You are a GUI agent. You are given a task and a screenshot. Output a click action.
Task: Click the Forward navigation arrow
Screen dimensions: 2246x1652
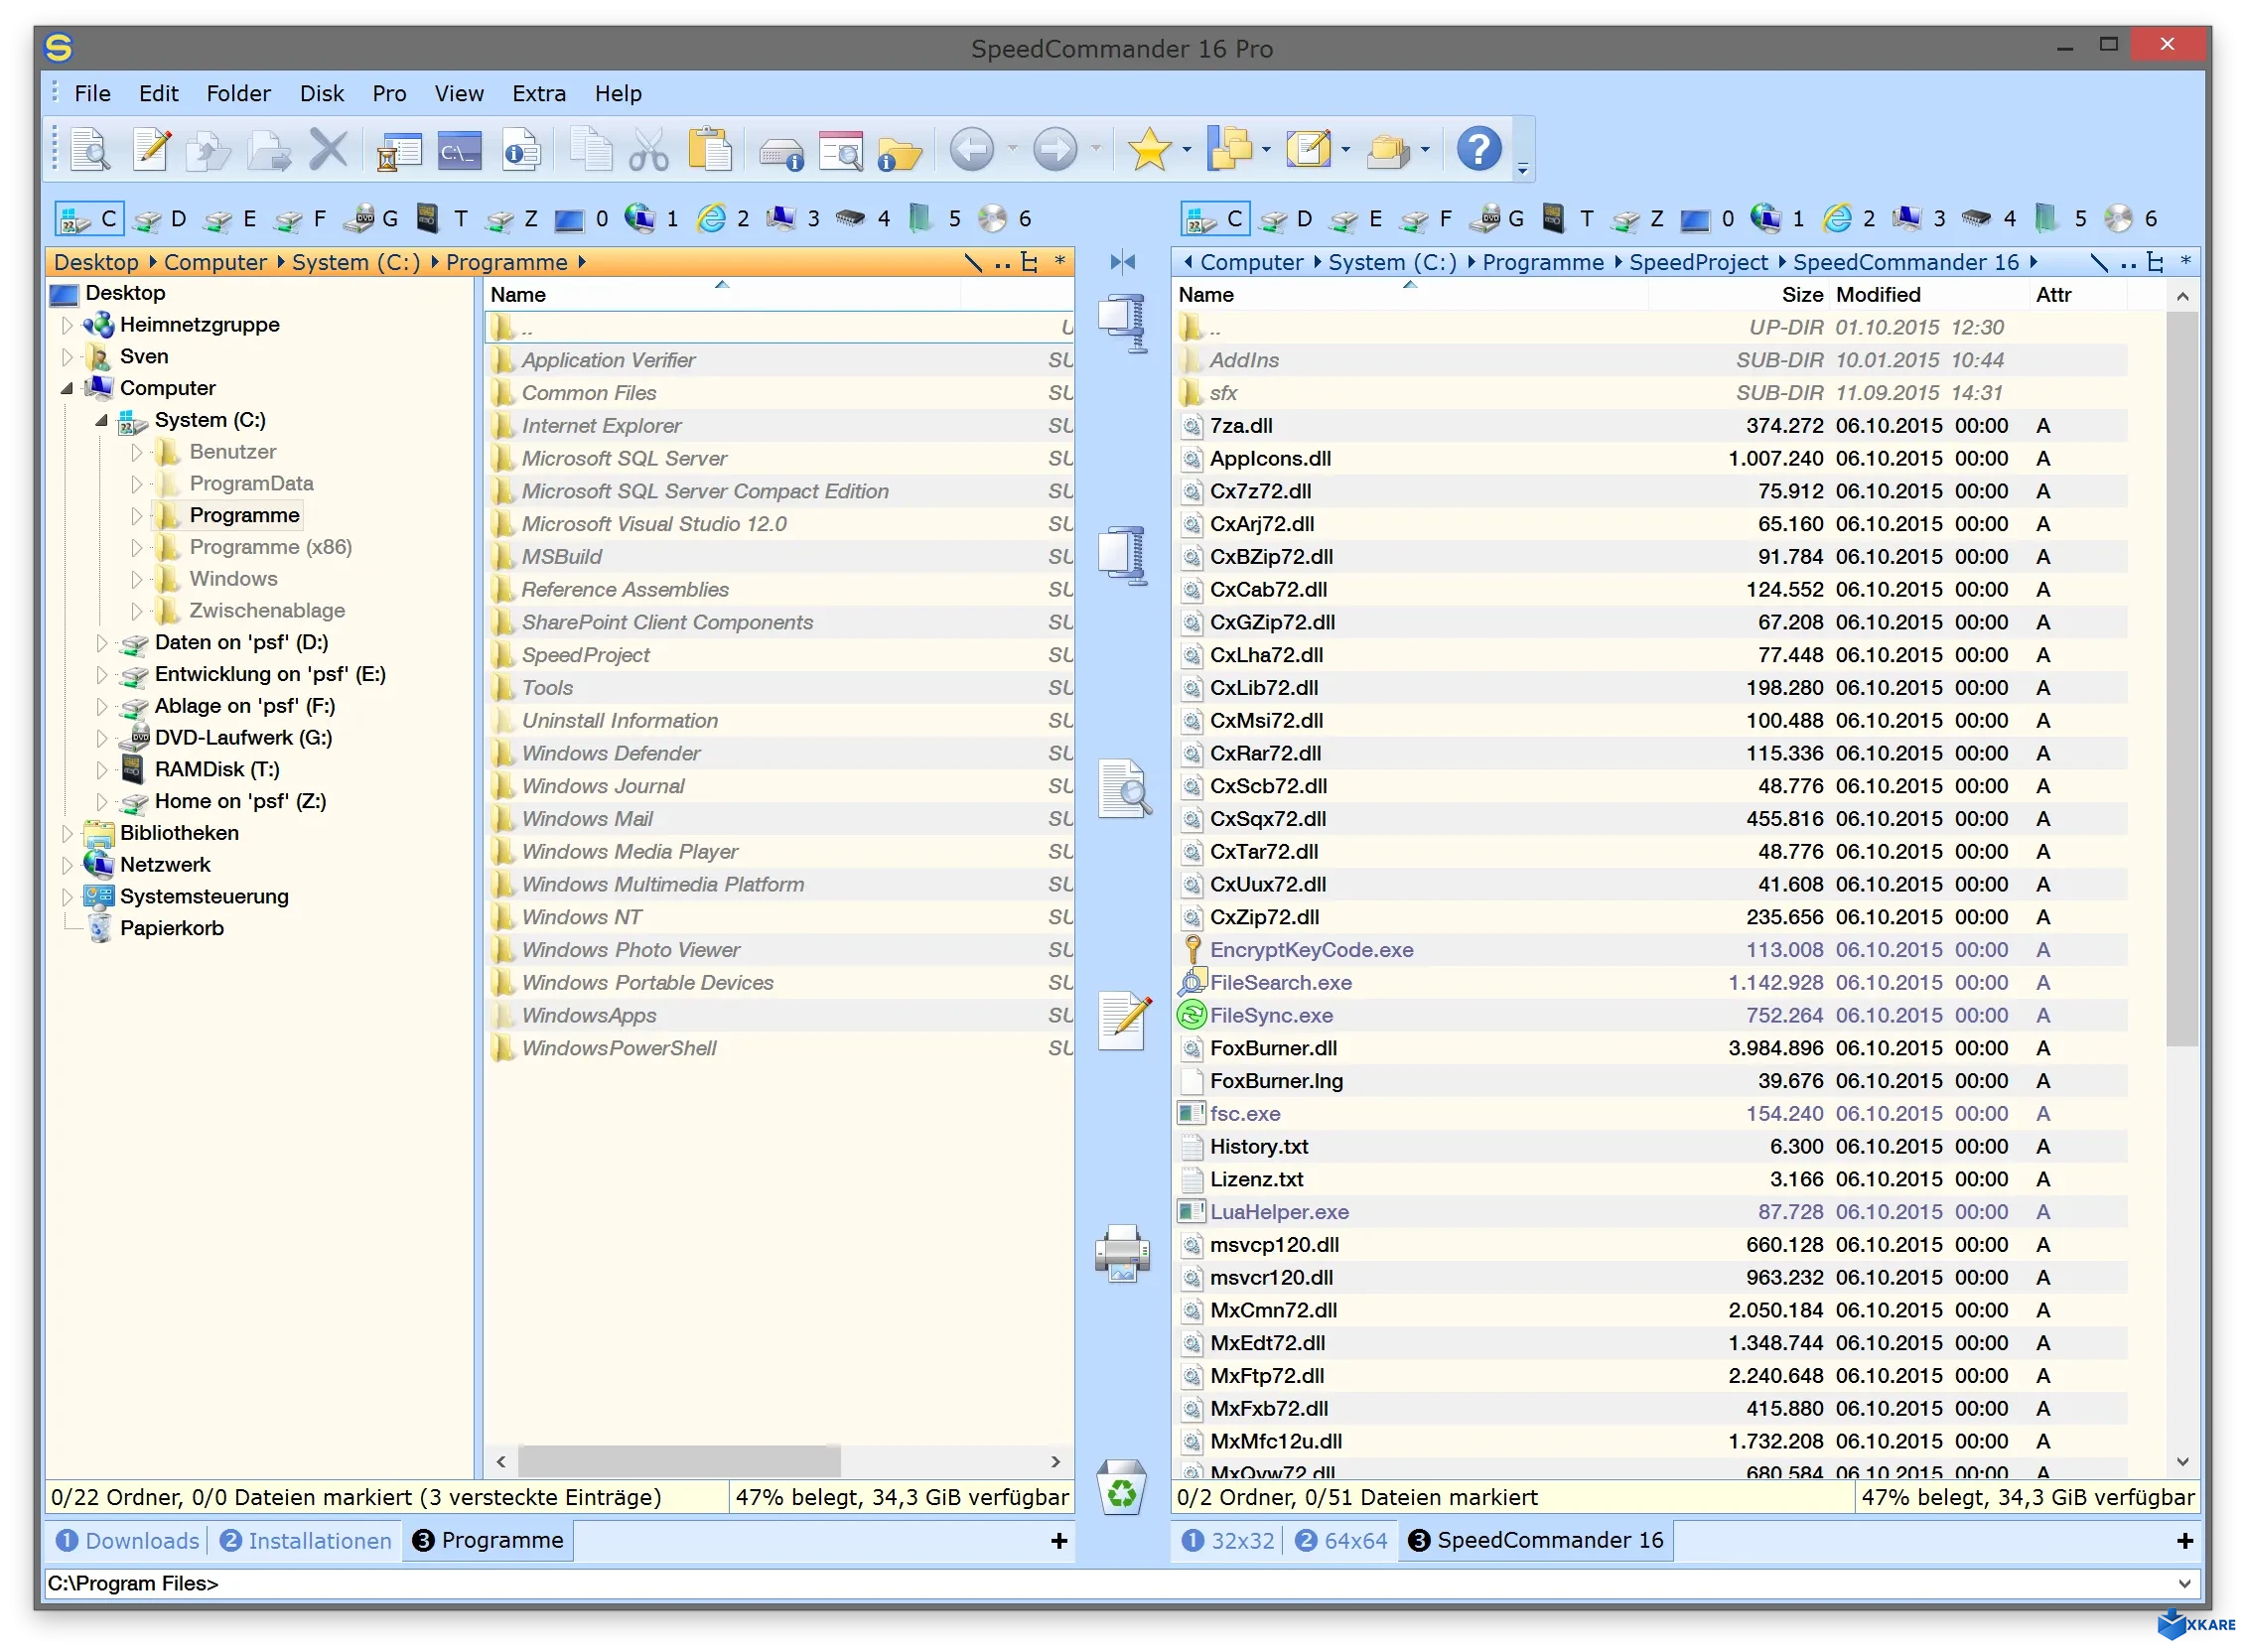(1055, 150)
